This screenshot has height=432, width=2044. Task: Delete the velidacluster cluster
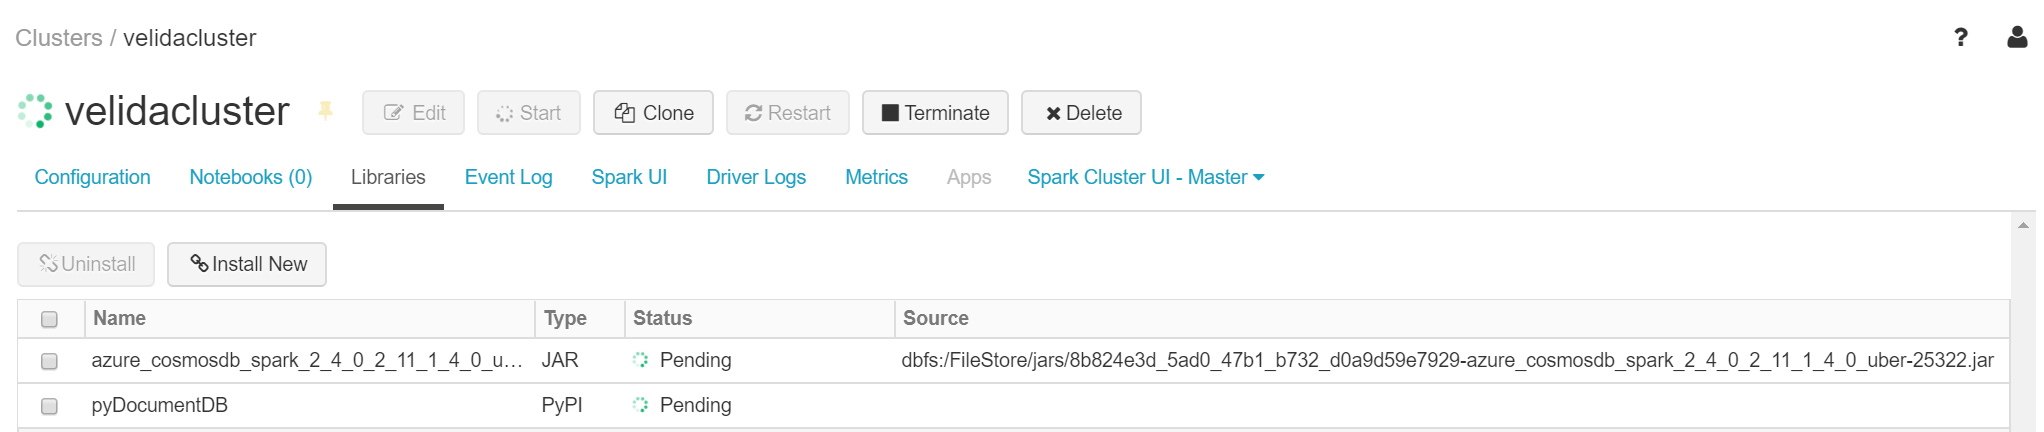tap(1081, 113)
